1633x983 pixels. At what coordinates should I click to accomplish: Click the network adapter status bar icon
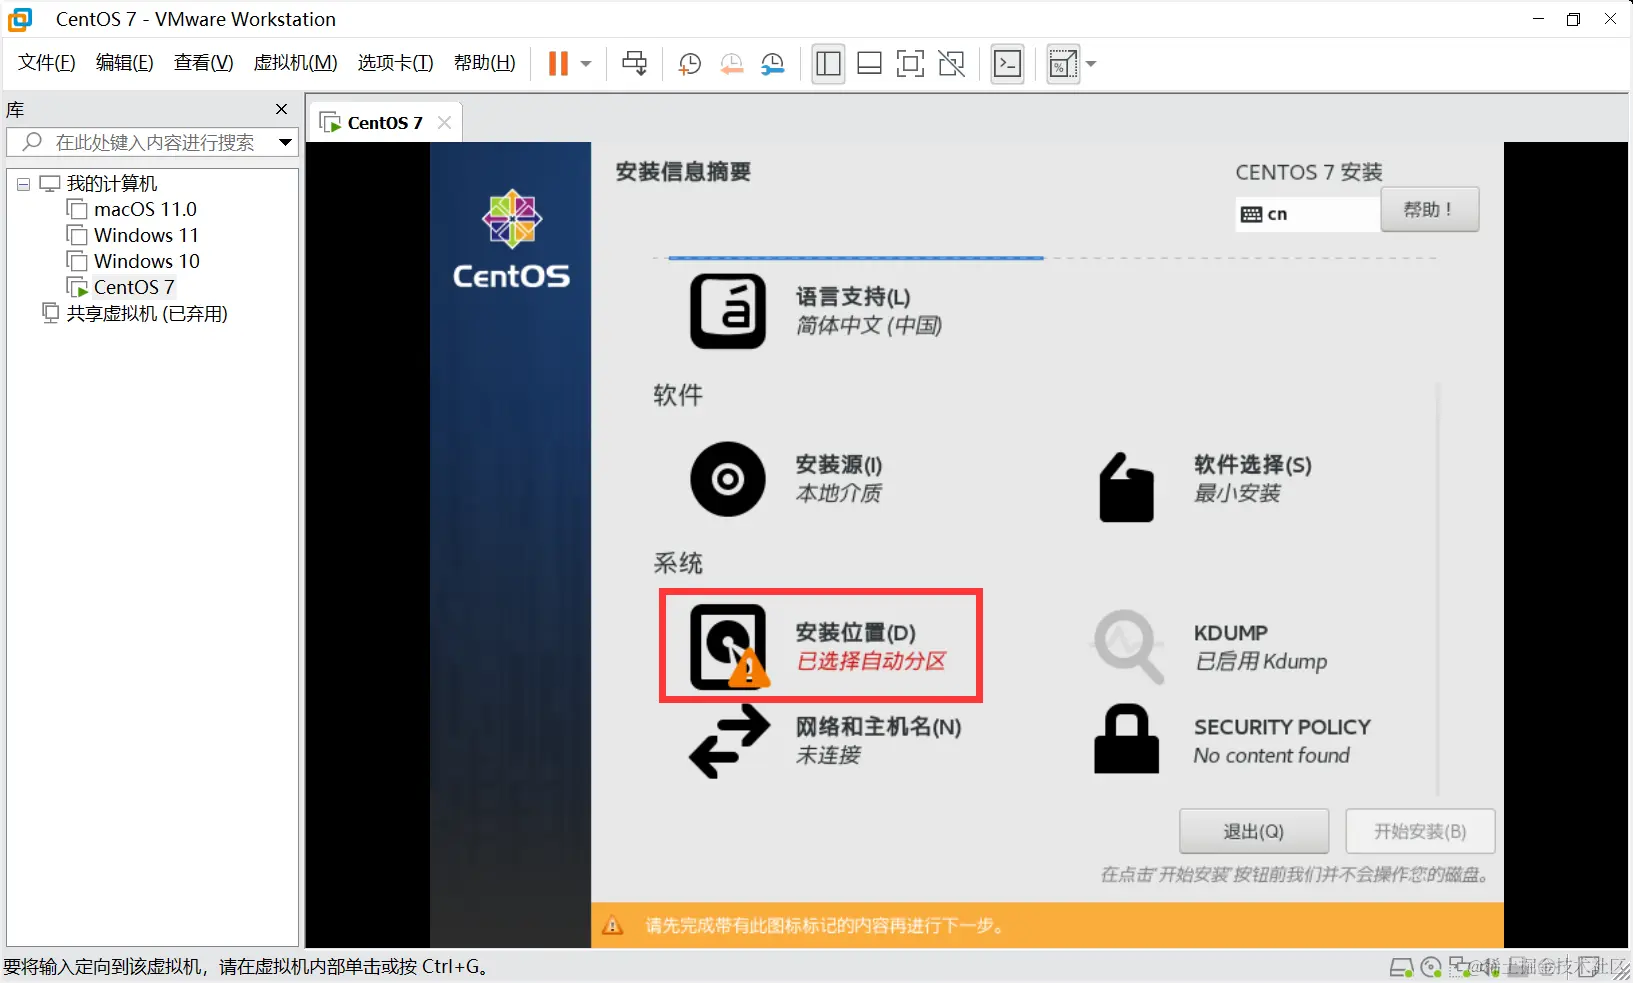point(1461,967)
